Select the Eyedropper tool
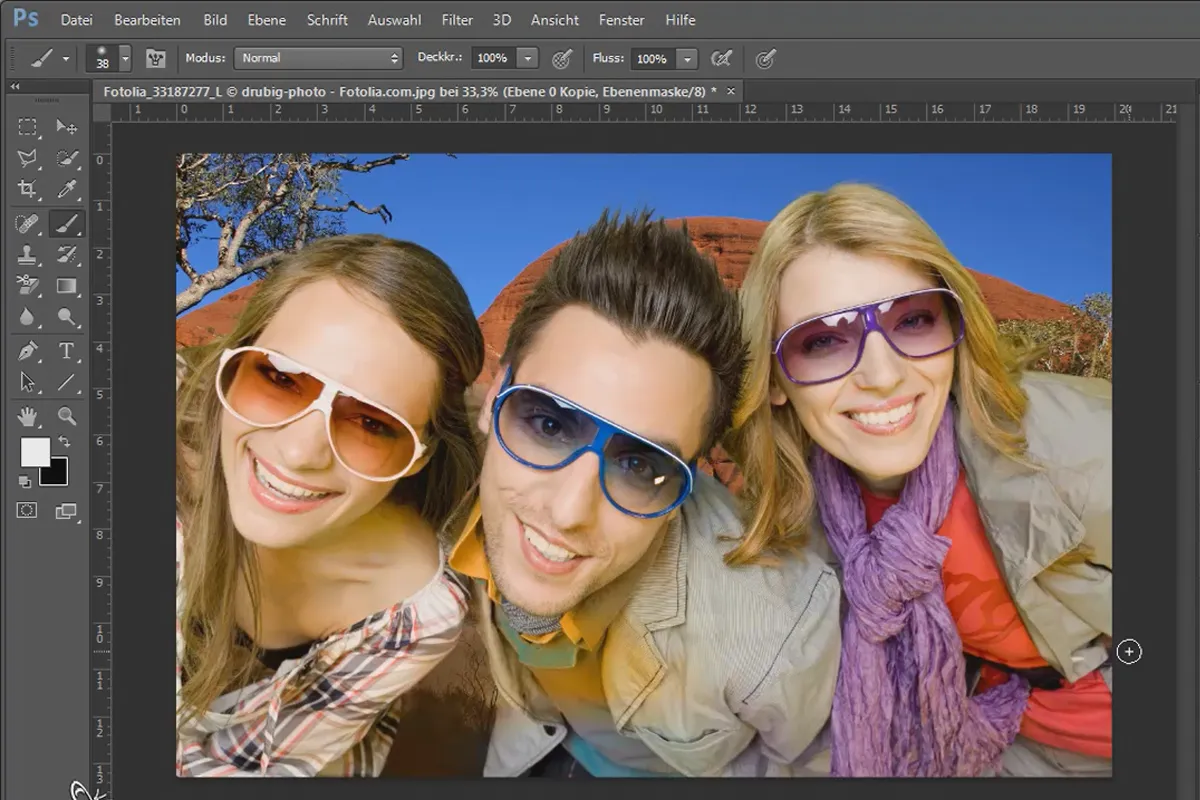Image resolution: width=1200 pixels, height=800 pixels. click(x=67, y=189)
